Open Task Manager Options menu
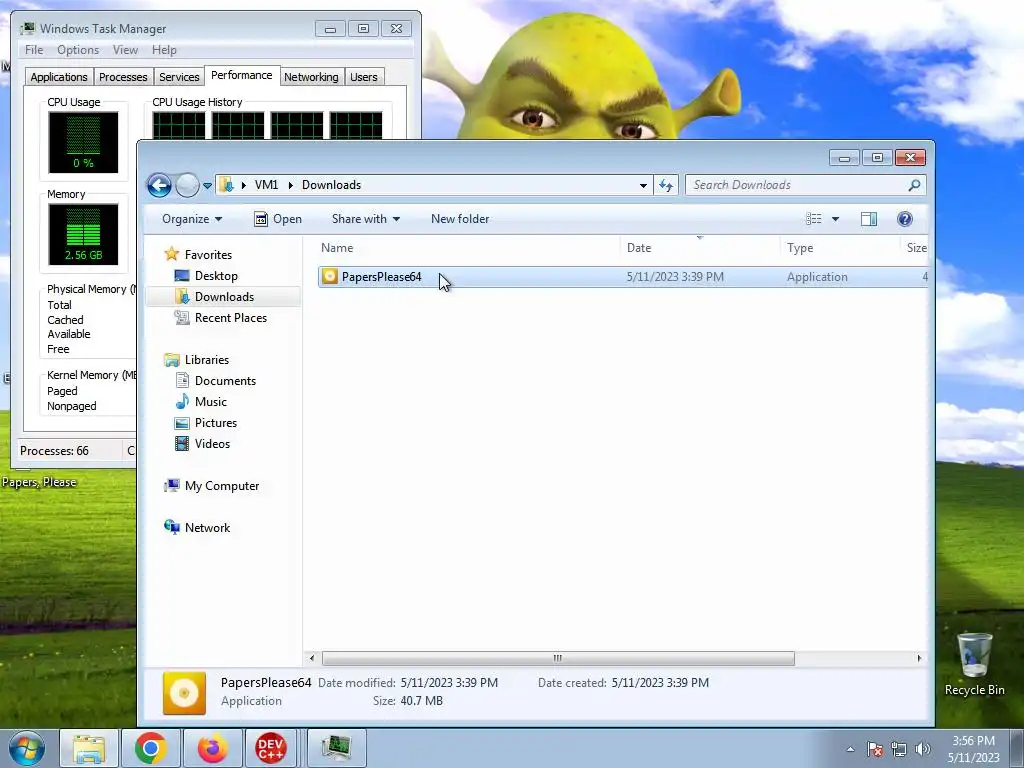The width and height of the screenshot is (1024, 768). coord(78,50)
